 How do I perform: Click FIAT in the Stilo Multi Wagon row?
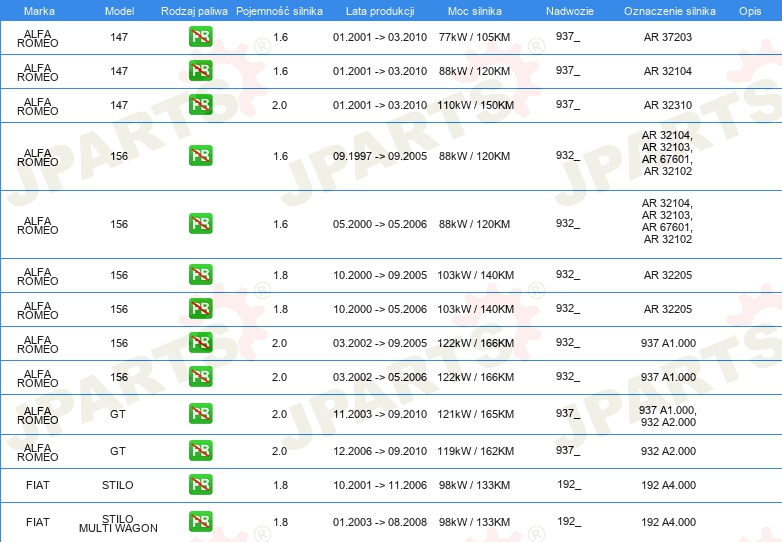pos(37,522)
